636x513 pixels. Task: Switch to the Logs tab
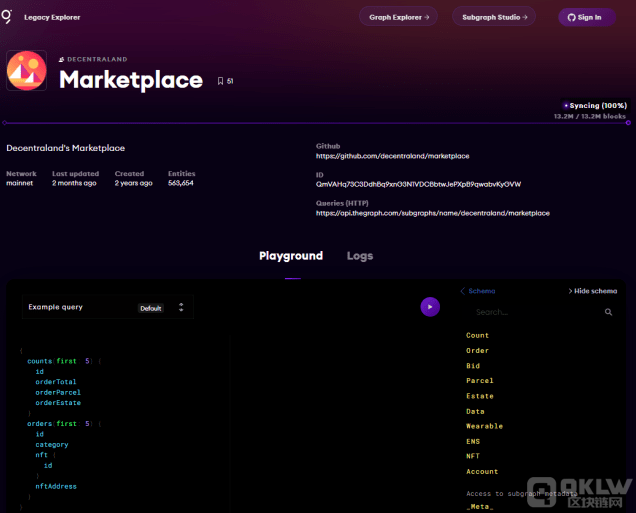tap(360, 256)
